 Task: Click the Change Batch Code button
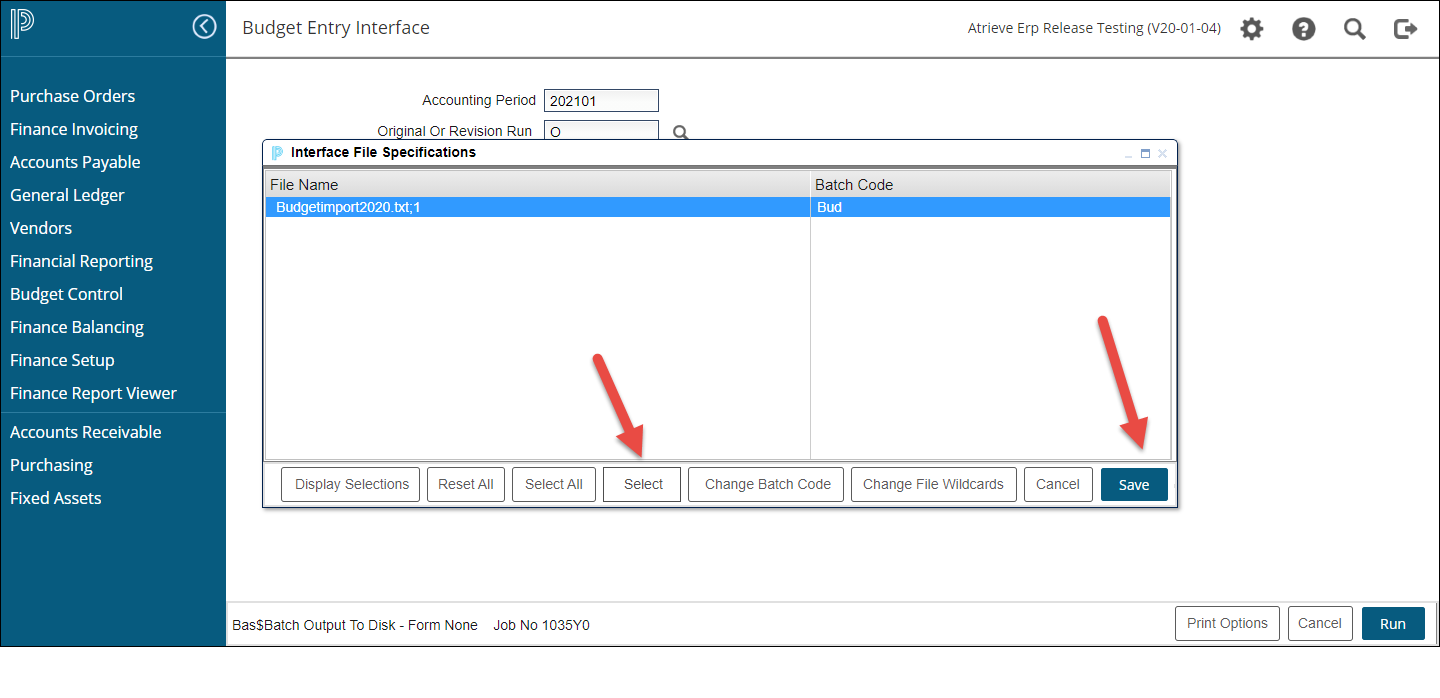pos(767,484)
